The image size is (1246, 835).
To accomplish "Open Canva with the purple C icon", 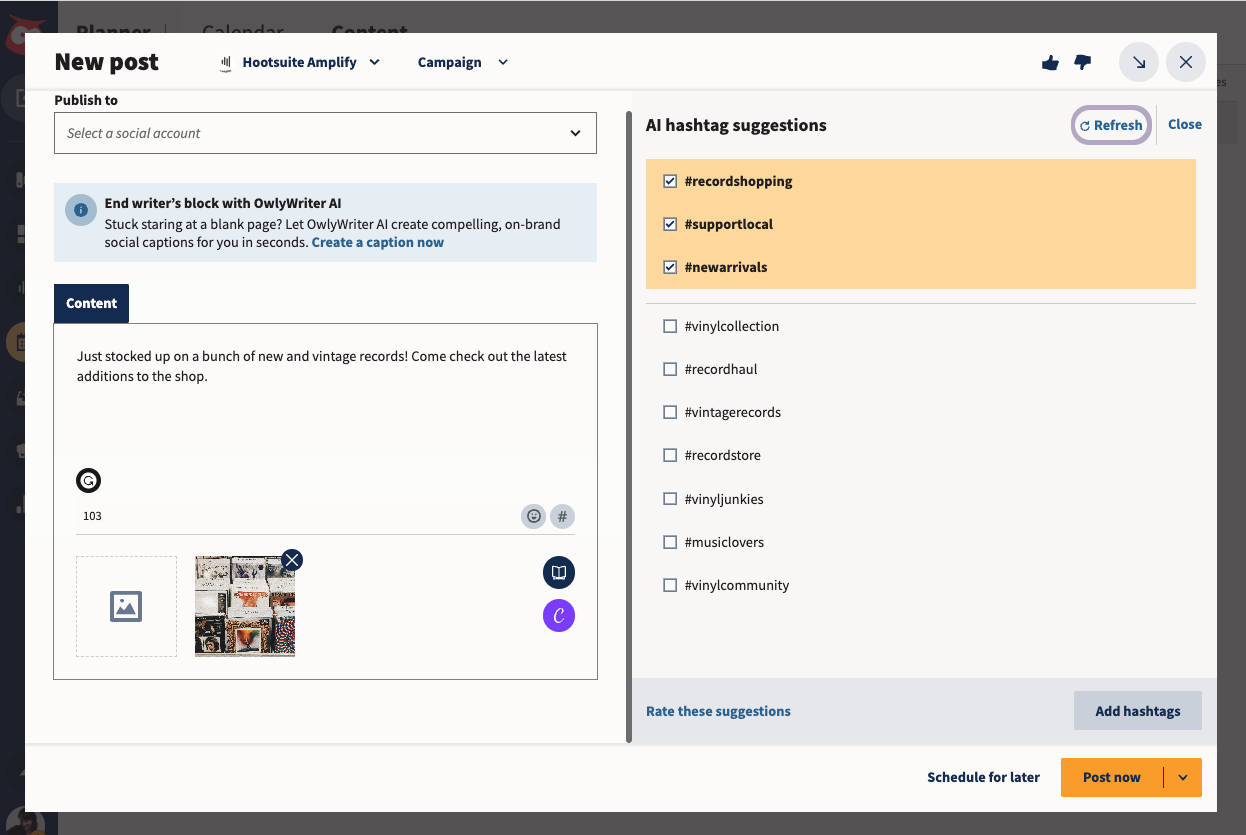I will 558,616.
